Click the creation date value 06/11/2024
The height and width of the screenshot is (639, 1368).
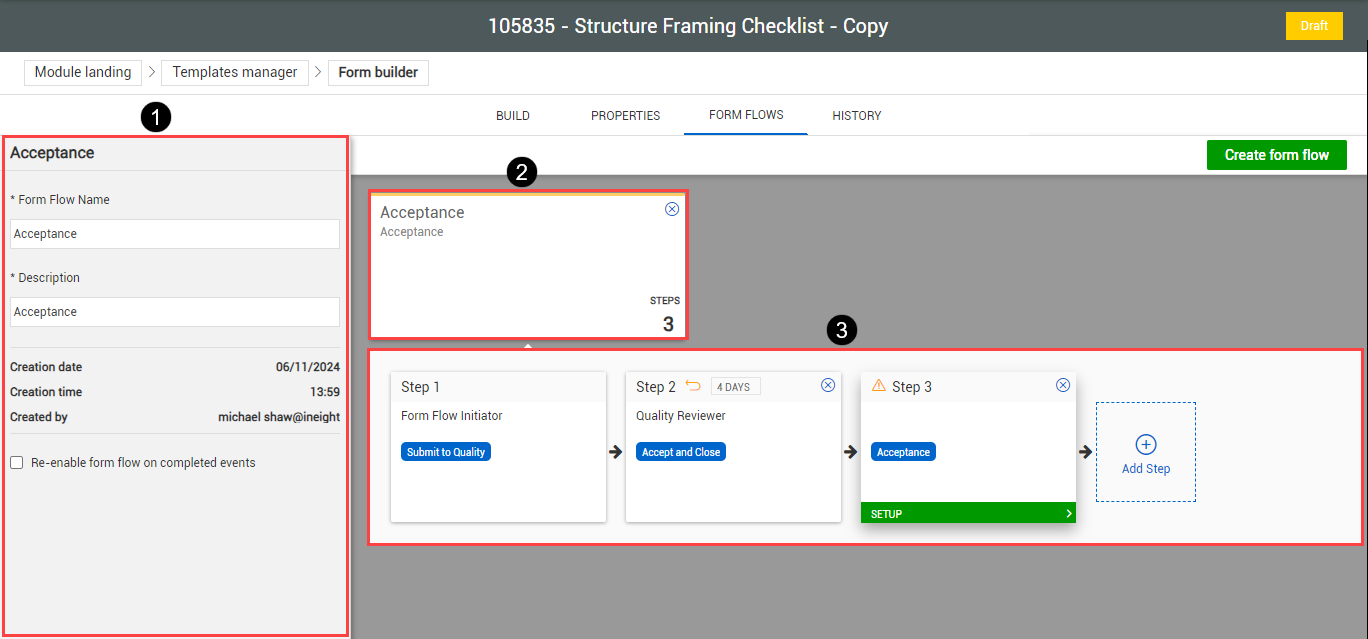308,367
